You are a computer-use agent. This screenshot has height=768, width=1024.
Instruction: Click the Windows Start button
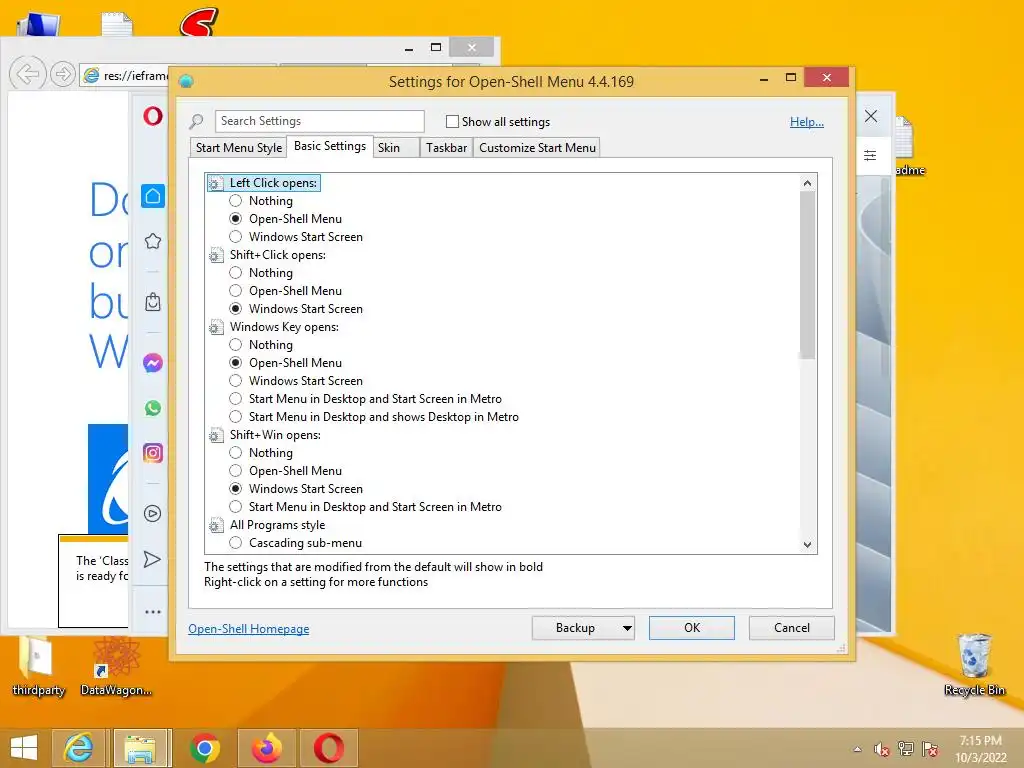(x=24, y=748)
